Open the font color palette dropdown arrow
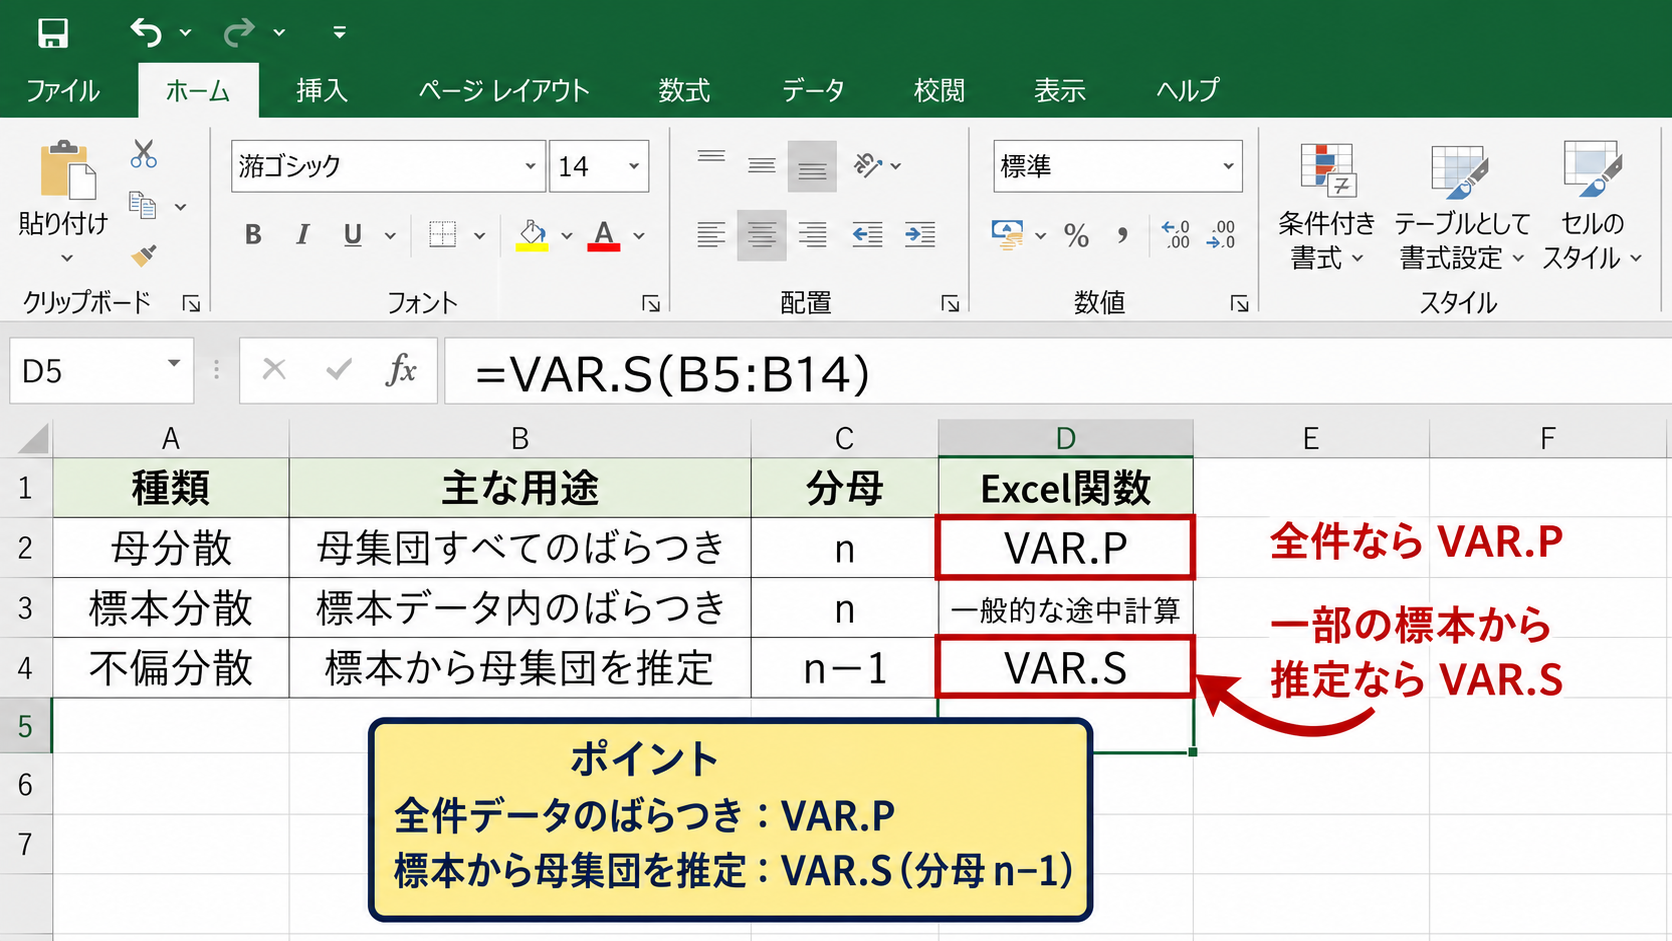This screenshot has height=941, width=1672. 639,236
